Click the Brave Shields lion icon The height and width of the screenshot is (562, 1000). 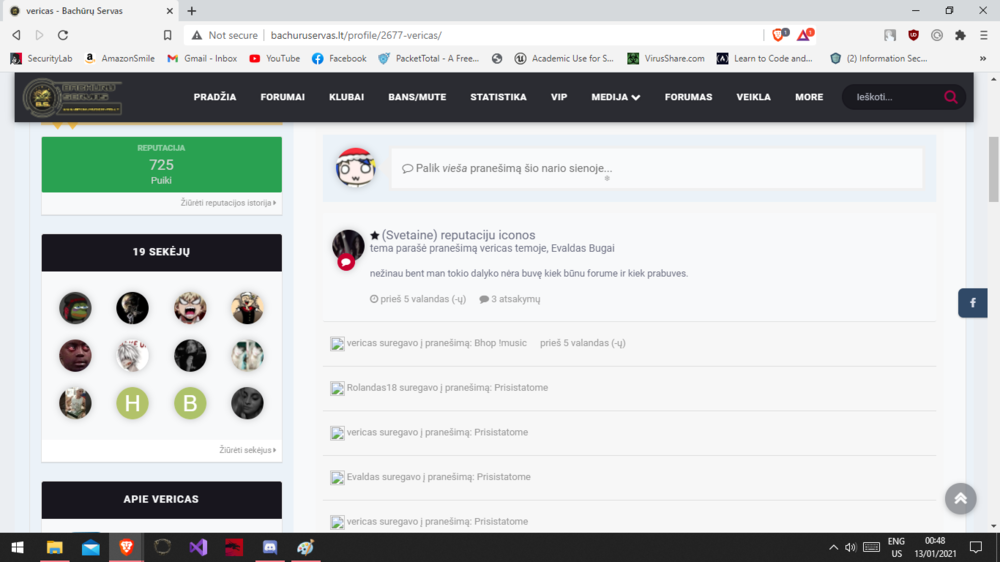(778, 35)
